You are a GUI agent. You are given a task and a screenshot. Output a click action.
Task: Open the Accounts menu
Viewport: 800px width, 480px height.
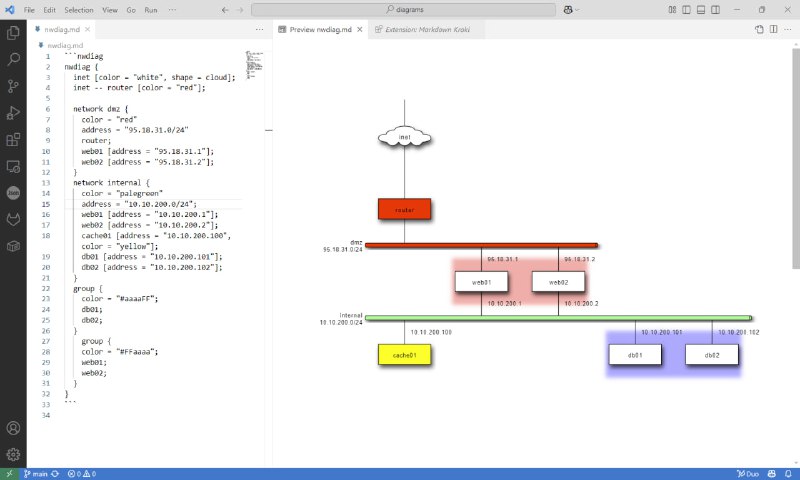[13, 427]
